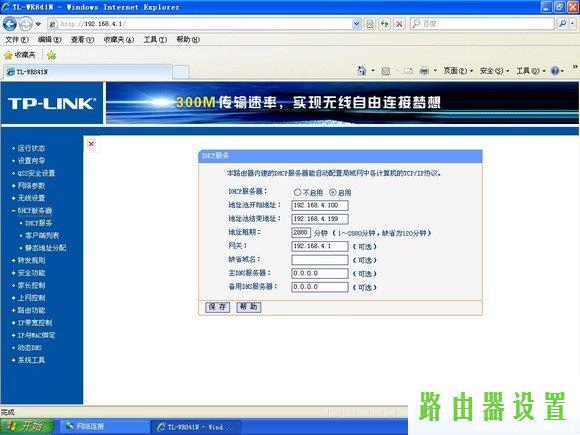Click the 网关 field showing 192.168.4.1
The height and width of the screenshot is (435, 580).
coord(320,246)
